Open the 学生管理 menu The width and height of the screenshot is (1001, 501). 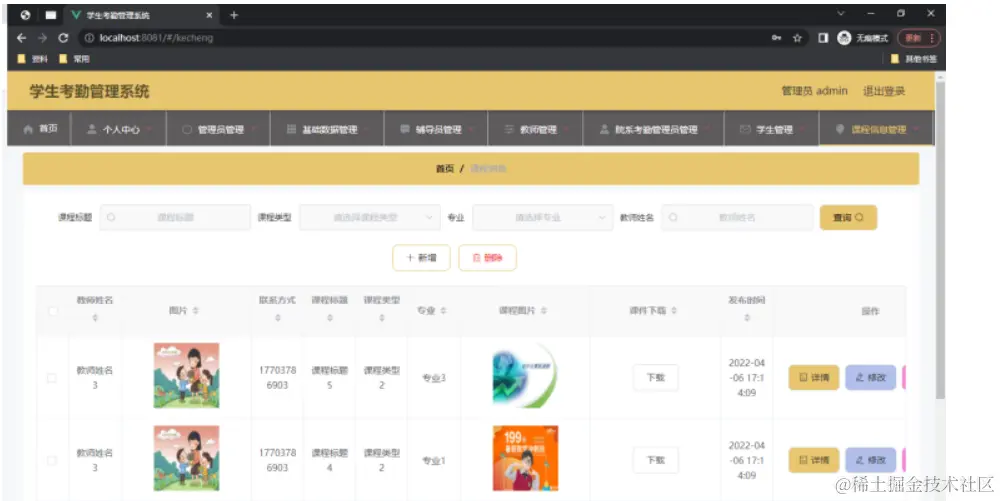[x=771, y=129]
